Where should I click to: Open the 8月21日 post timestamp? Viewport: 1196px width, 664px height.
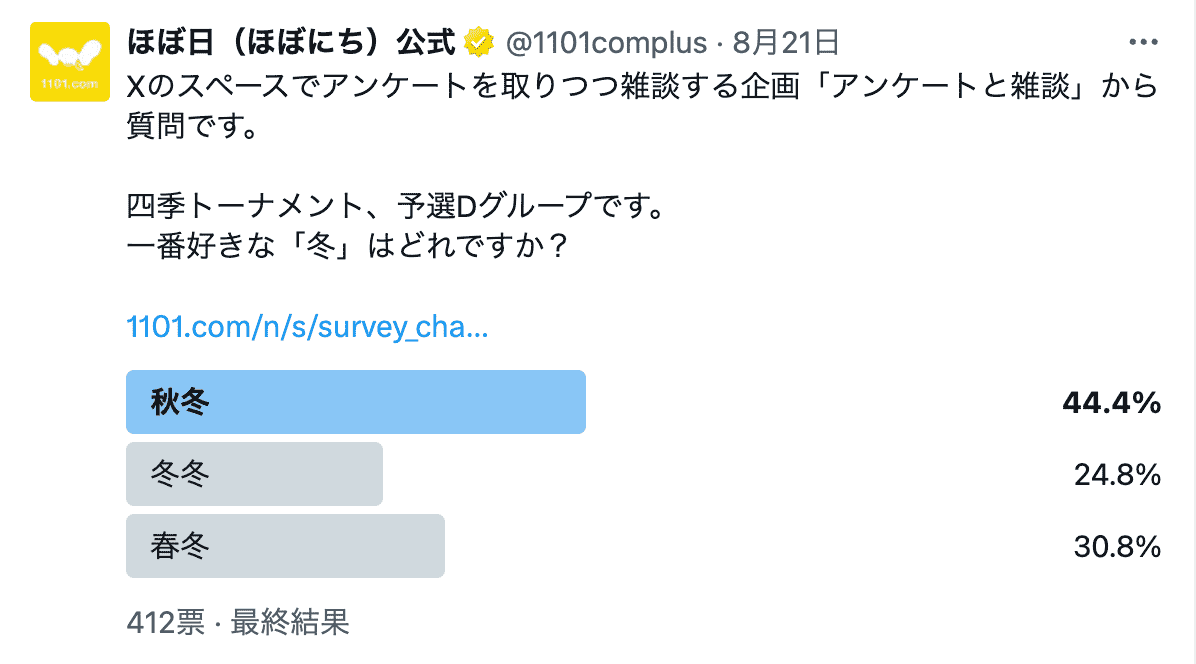785,42
